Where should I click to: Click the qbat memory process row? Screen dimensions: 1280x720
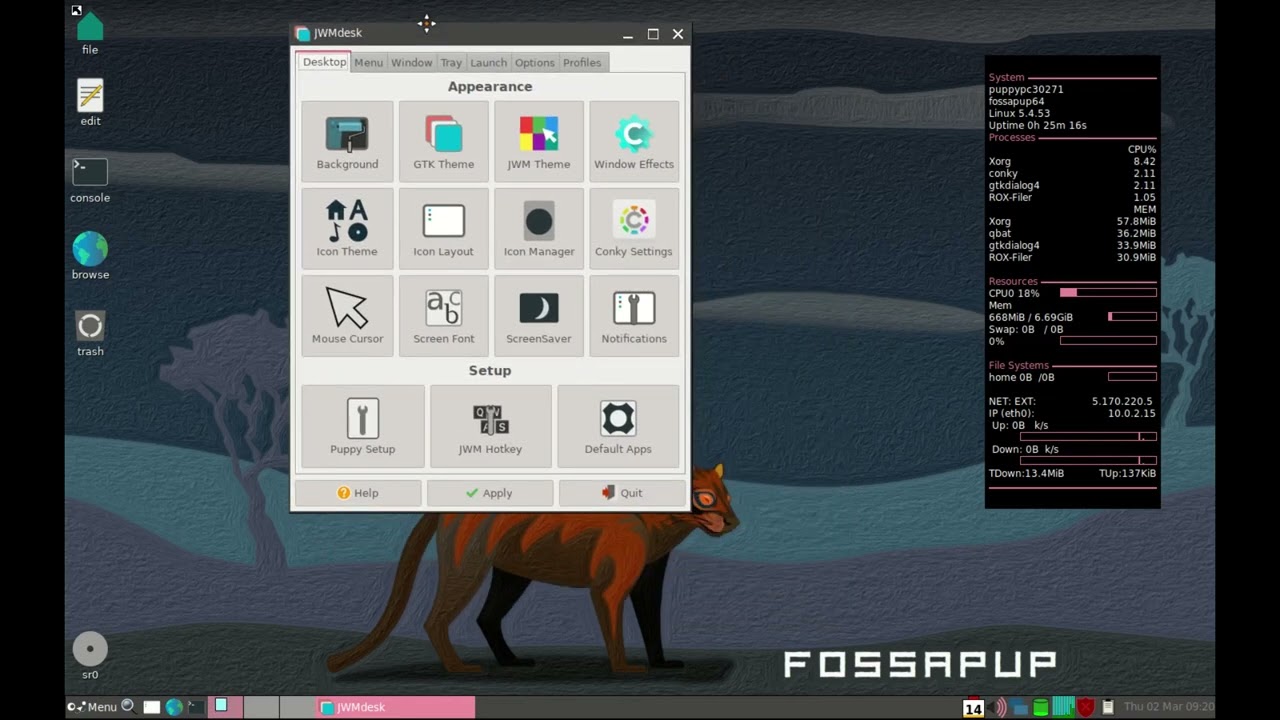tap(1072, 233)
